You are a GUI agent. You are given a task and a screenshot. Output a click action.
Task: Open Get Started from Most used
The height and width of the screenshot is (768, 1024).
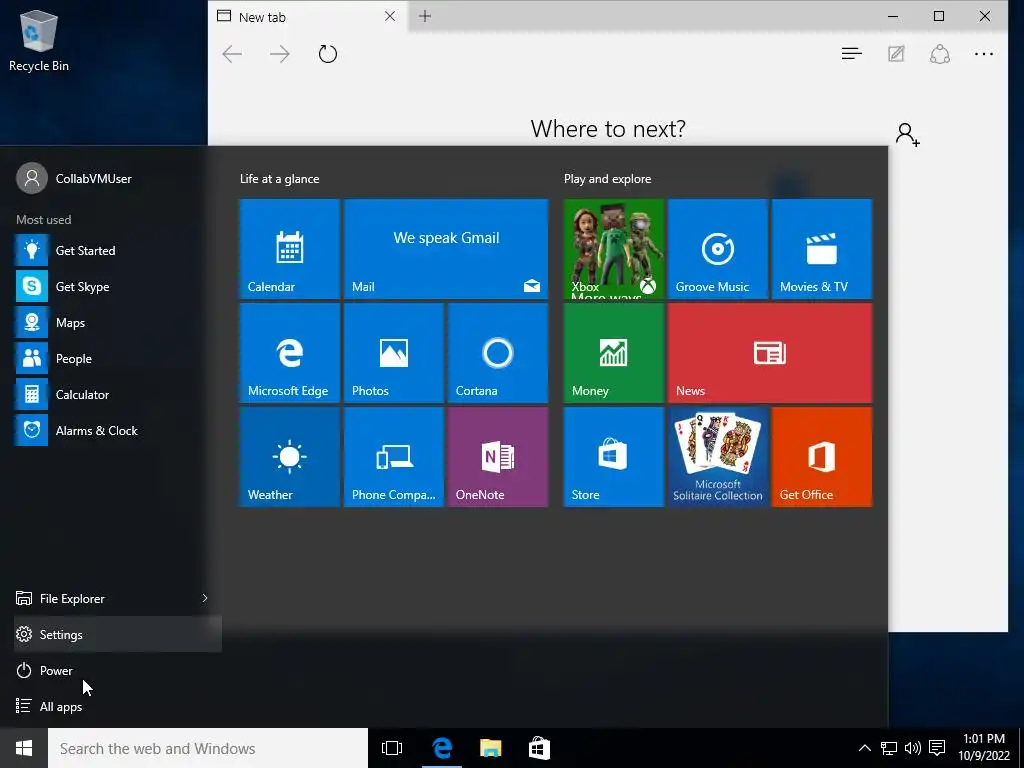tap(118, 250)
